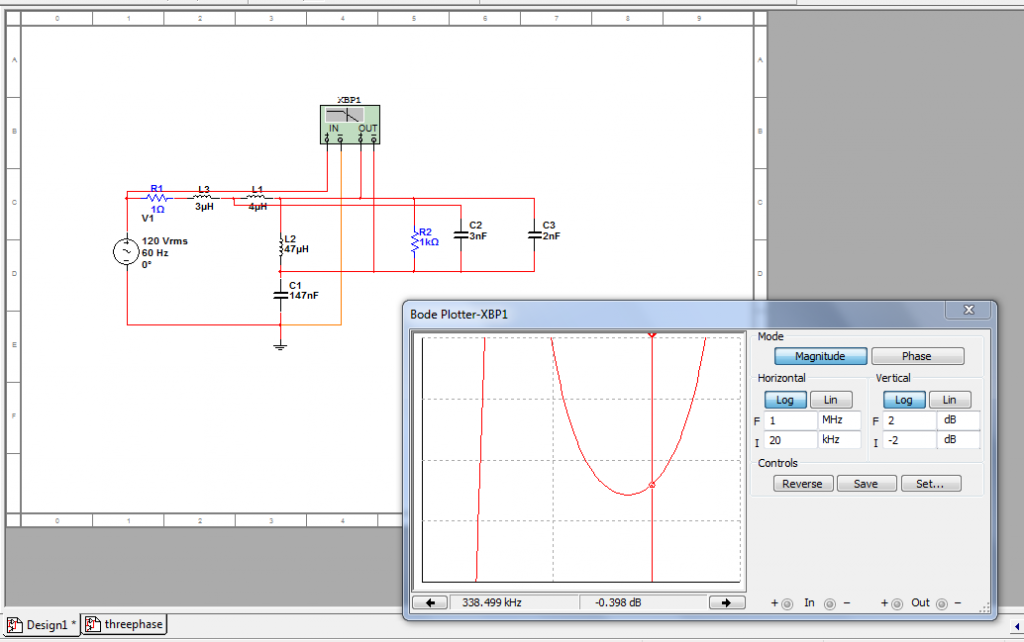Open the Set... settings dialog

[930, 484]
